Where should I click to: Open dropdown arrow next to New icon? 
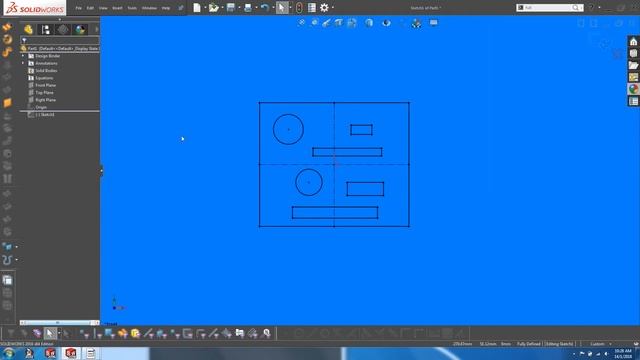205,7
